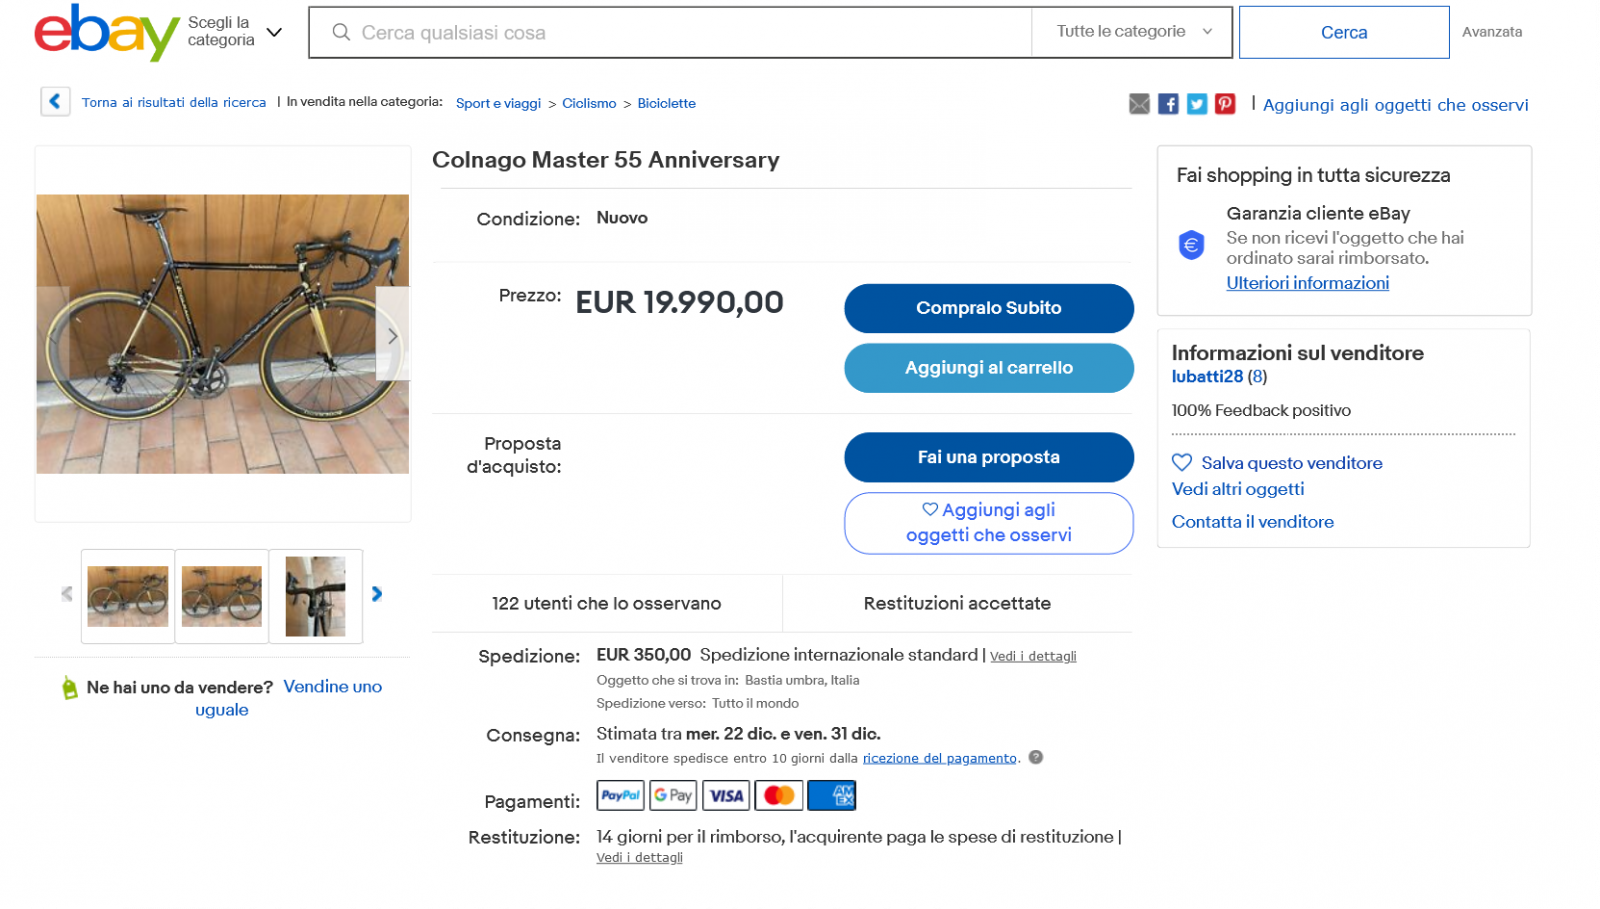Share listing on Facebook
The width and height of the screenshot is (1600, 909).
coord(1168,104)
